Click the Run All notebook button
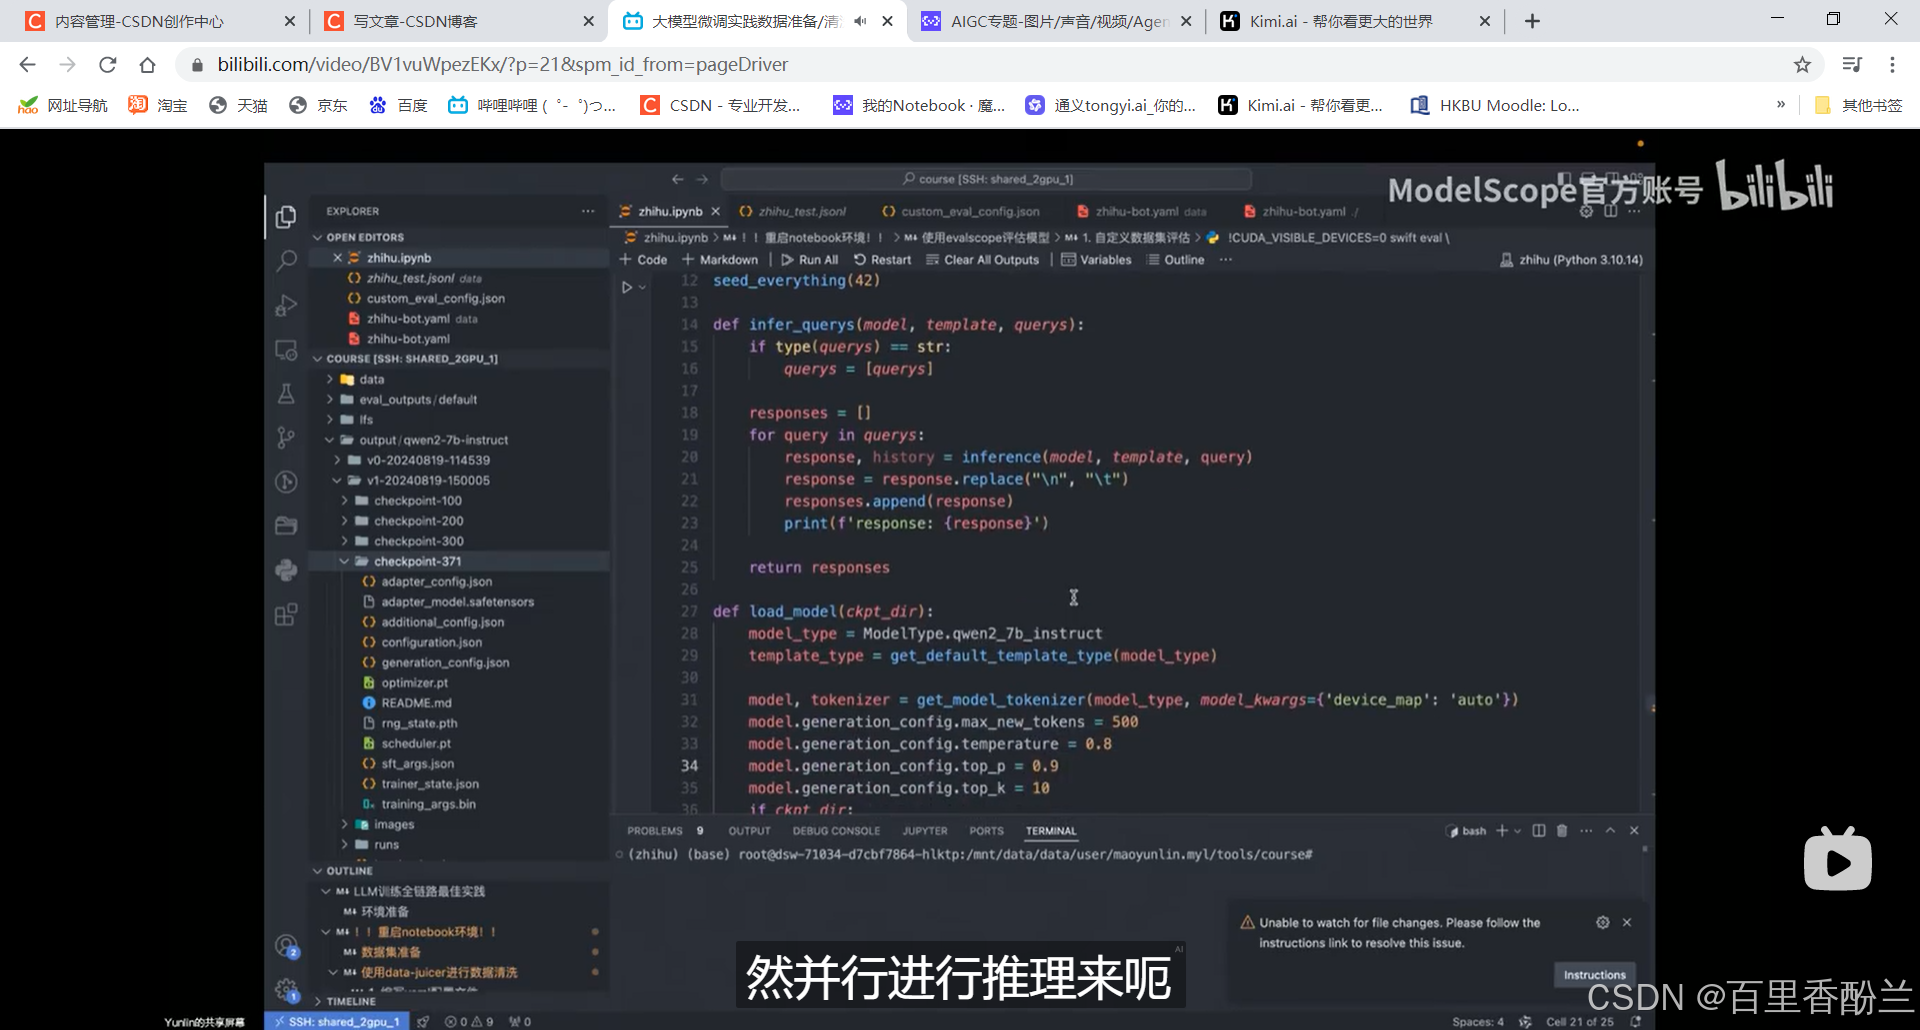The width and height of the screenshot is (1920, 1030). point(810,260)
